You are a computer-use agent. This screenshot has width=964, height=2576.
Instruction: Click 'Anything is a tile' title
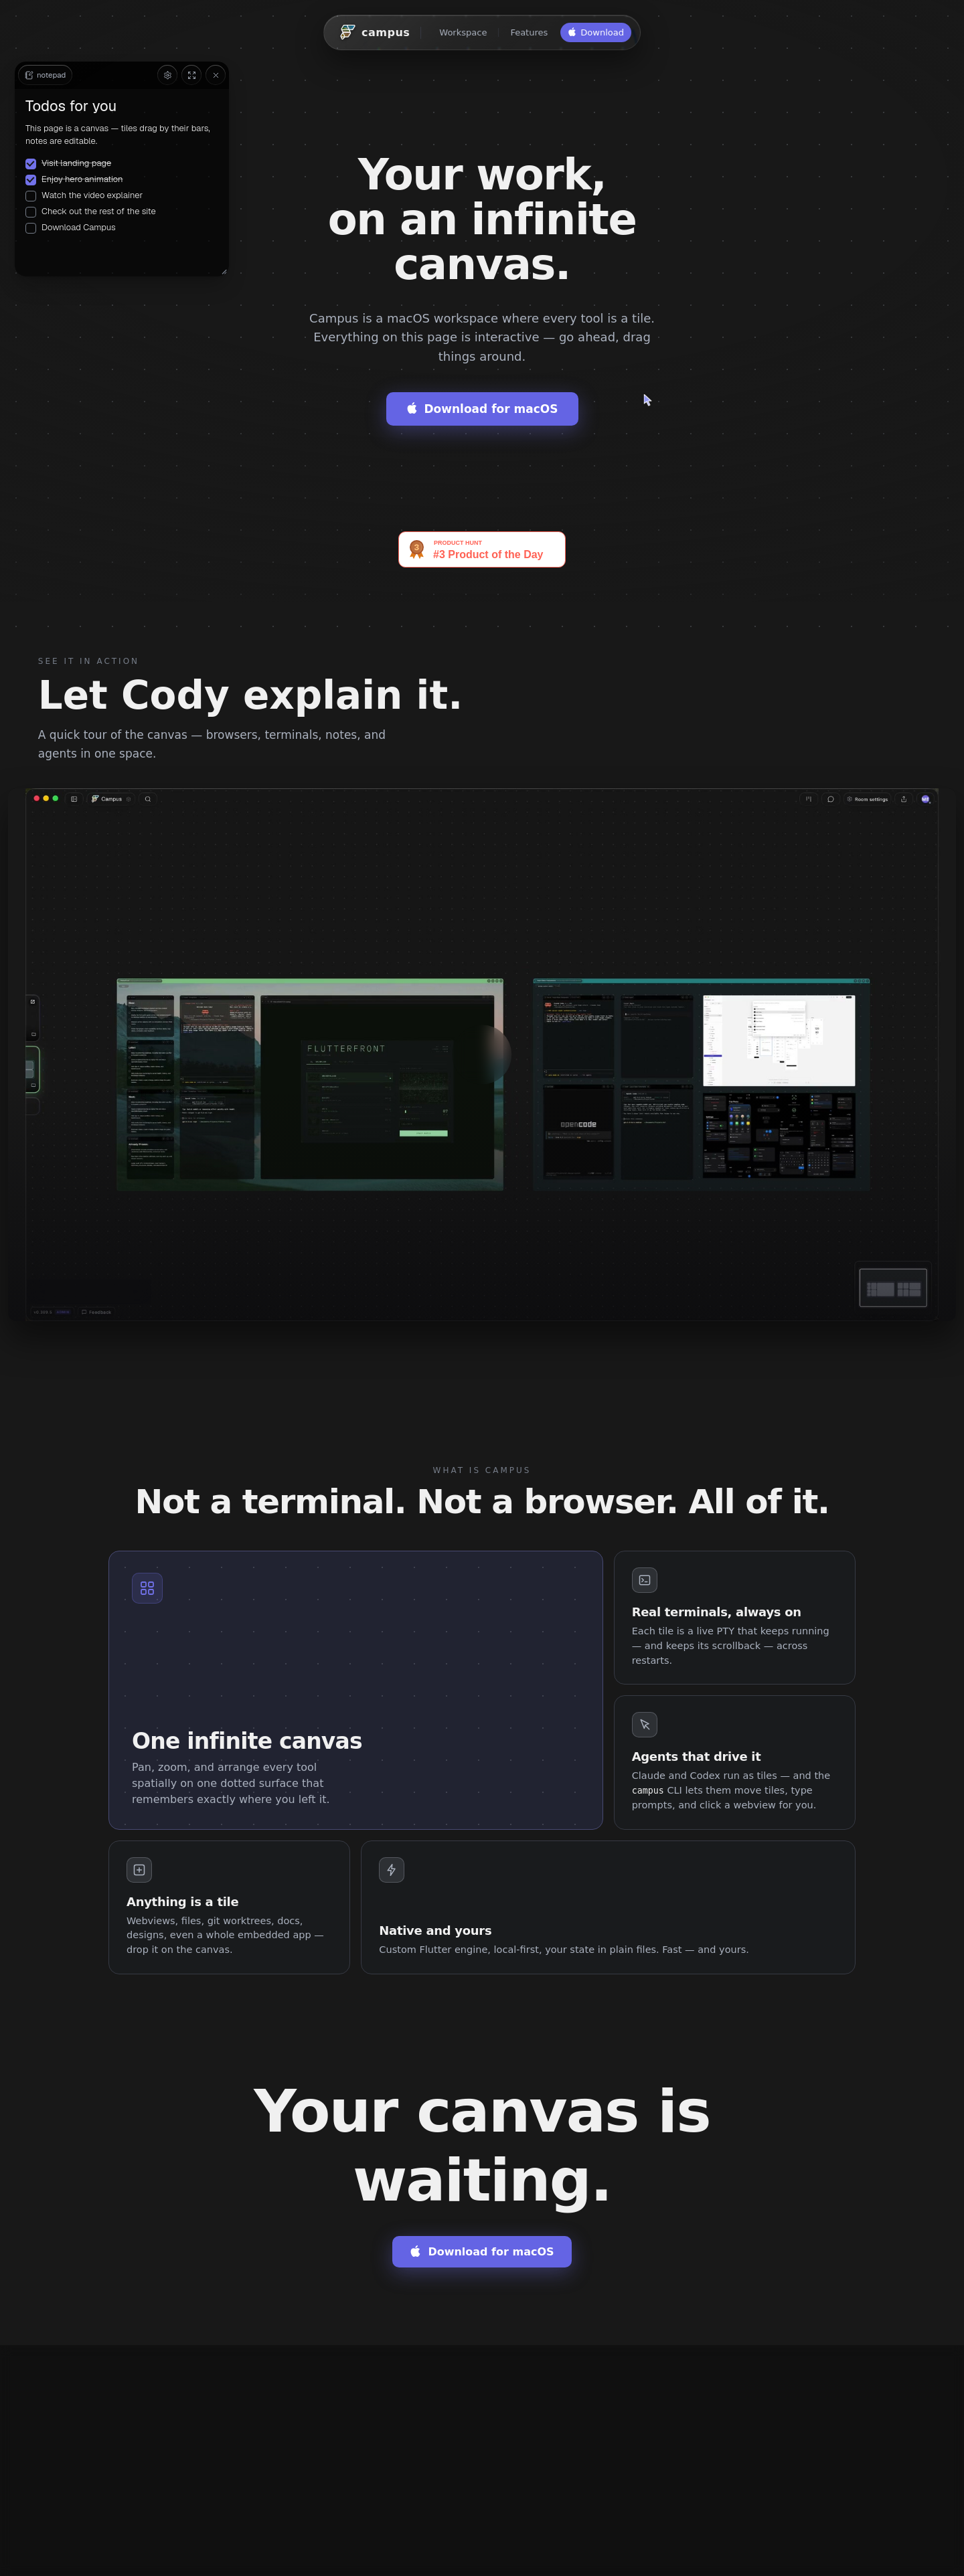(x=182, y=1902)
